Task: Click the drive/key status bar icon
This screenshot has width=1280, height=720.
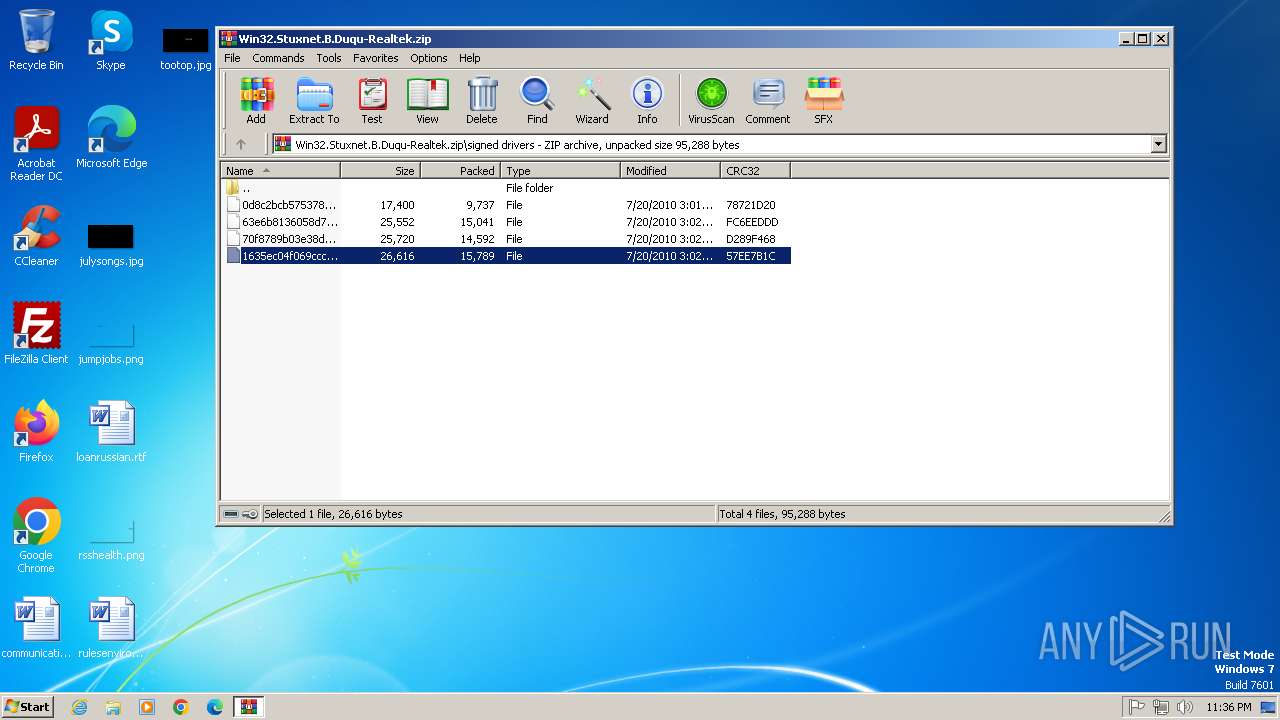Action: pyautogui.click(x=241, y=514)
